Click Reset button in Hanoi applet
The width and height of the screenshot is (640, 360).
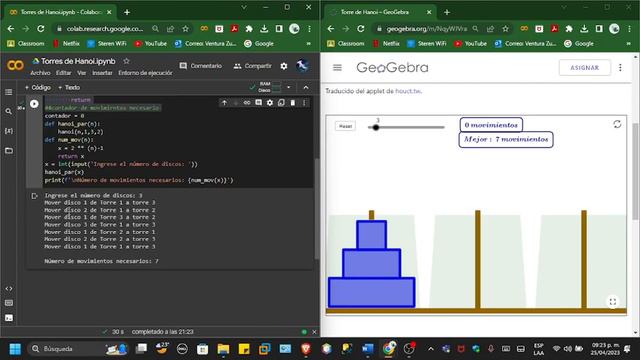pyautogui.click(x=345, y=126)
